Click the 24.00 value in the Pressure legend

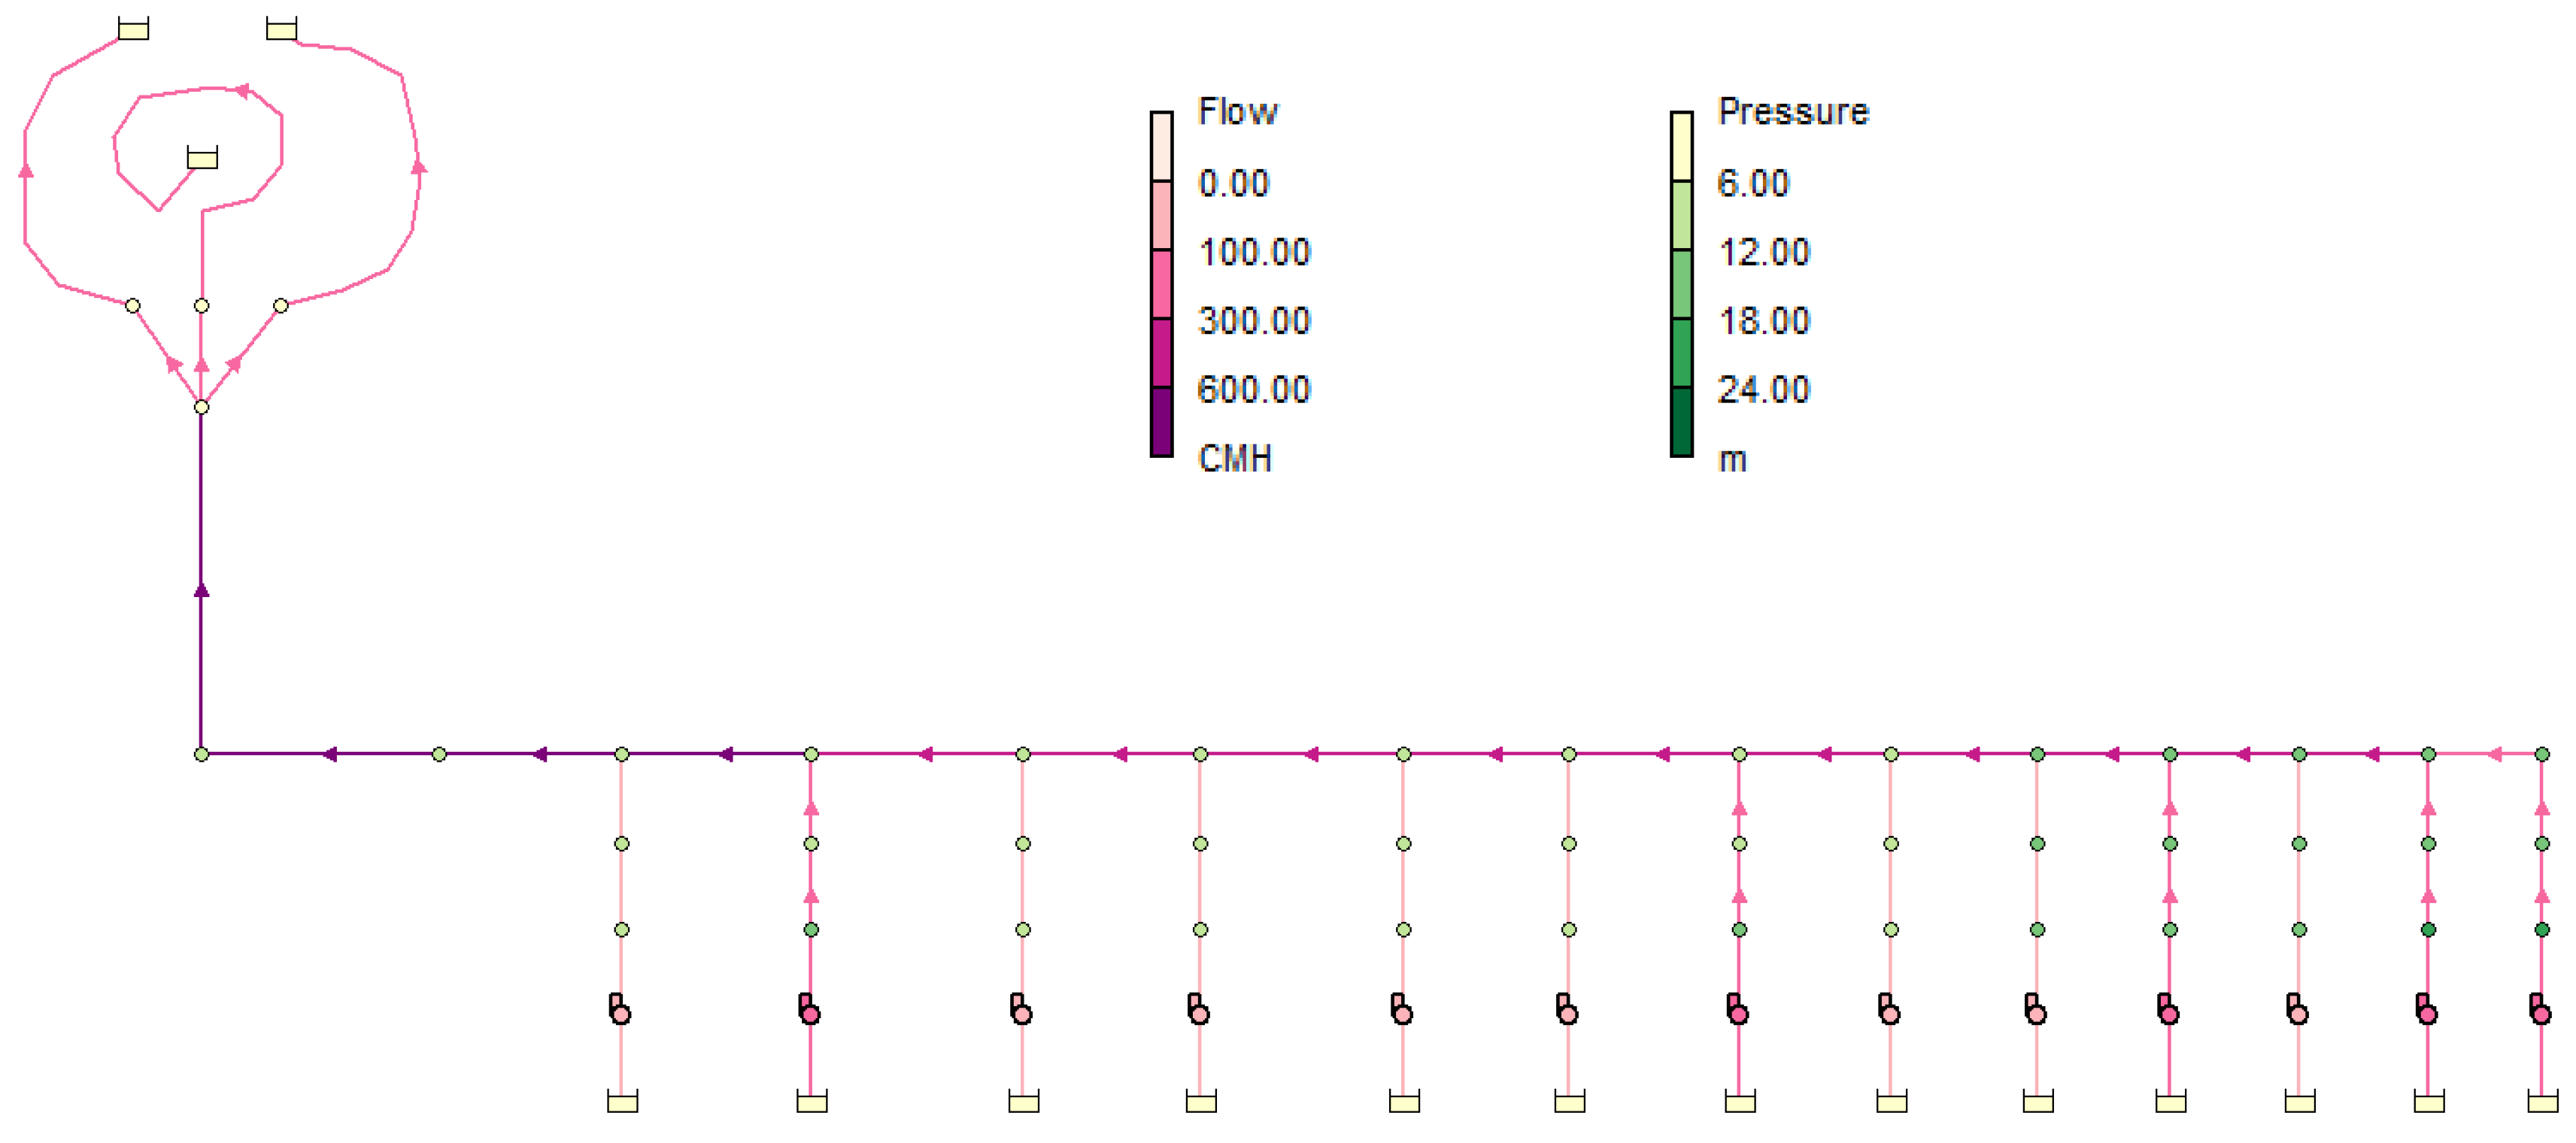pos(1763,389)
